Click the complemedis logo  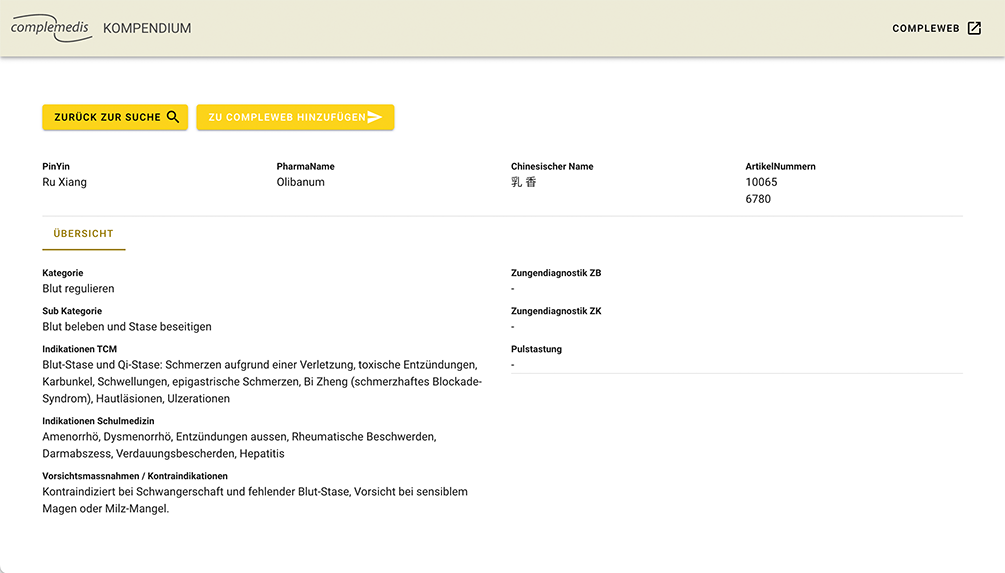51,28
